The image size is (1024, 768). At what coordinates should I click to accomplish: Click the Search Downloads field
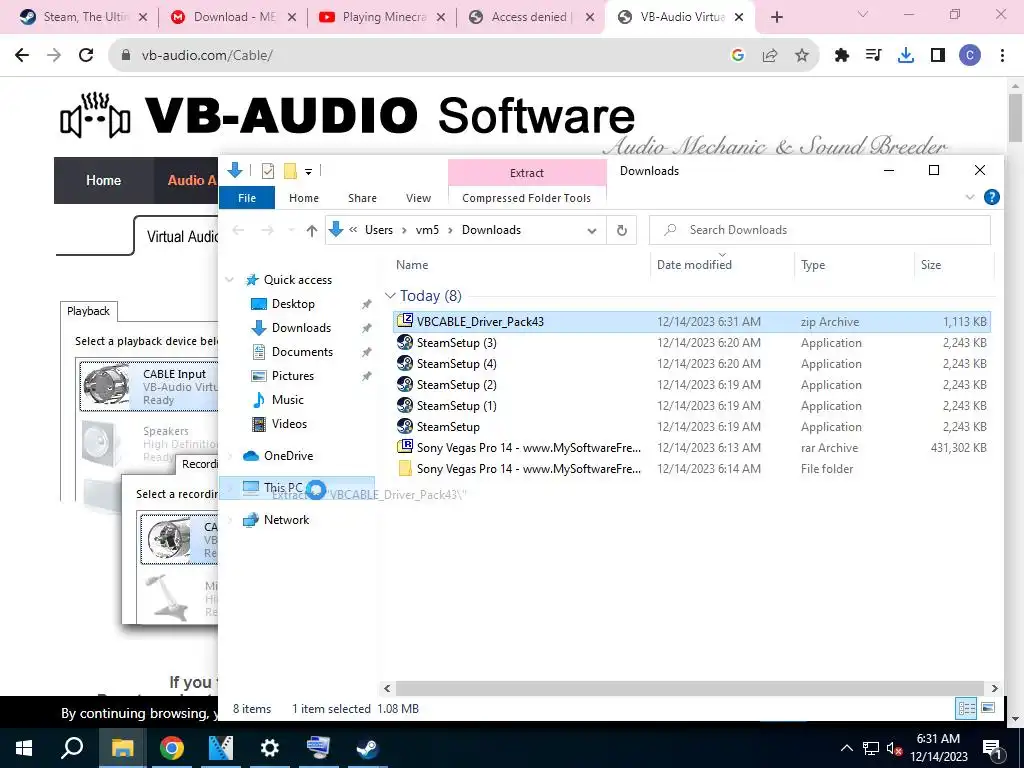820,230
